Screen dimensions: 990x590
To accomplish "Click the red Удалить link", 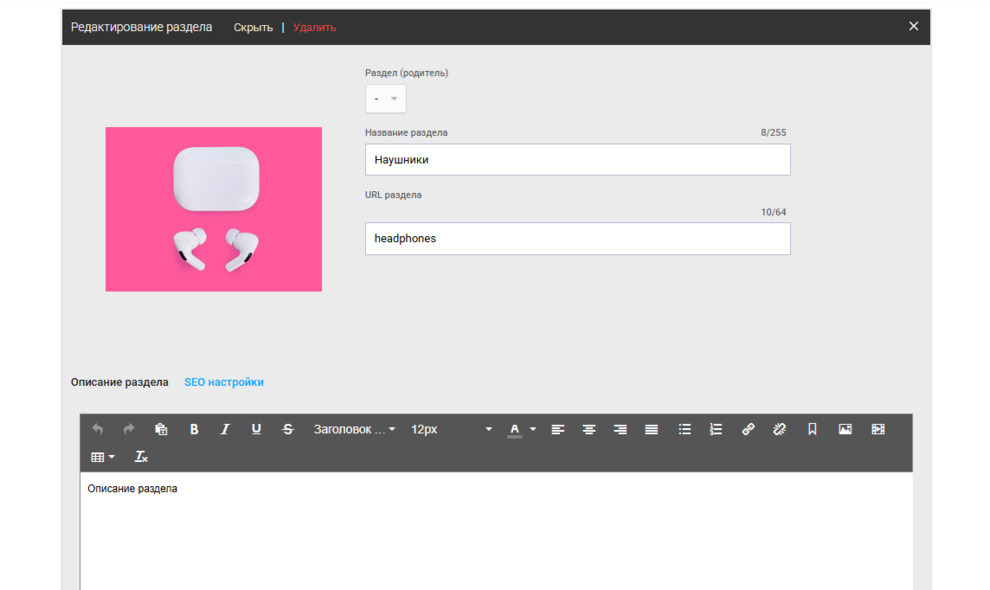I will (314, 27).
